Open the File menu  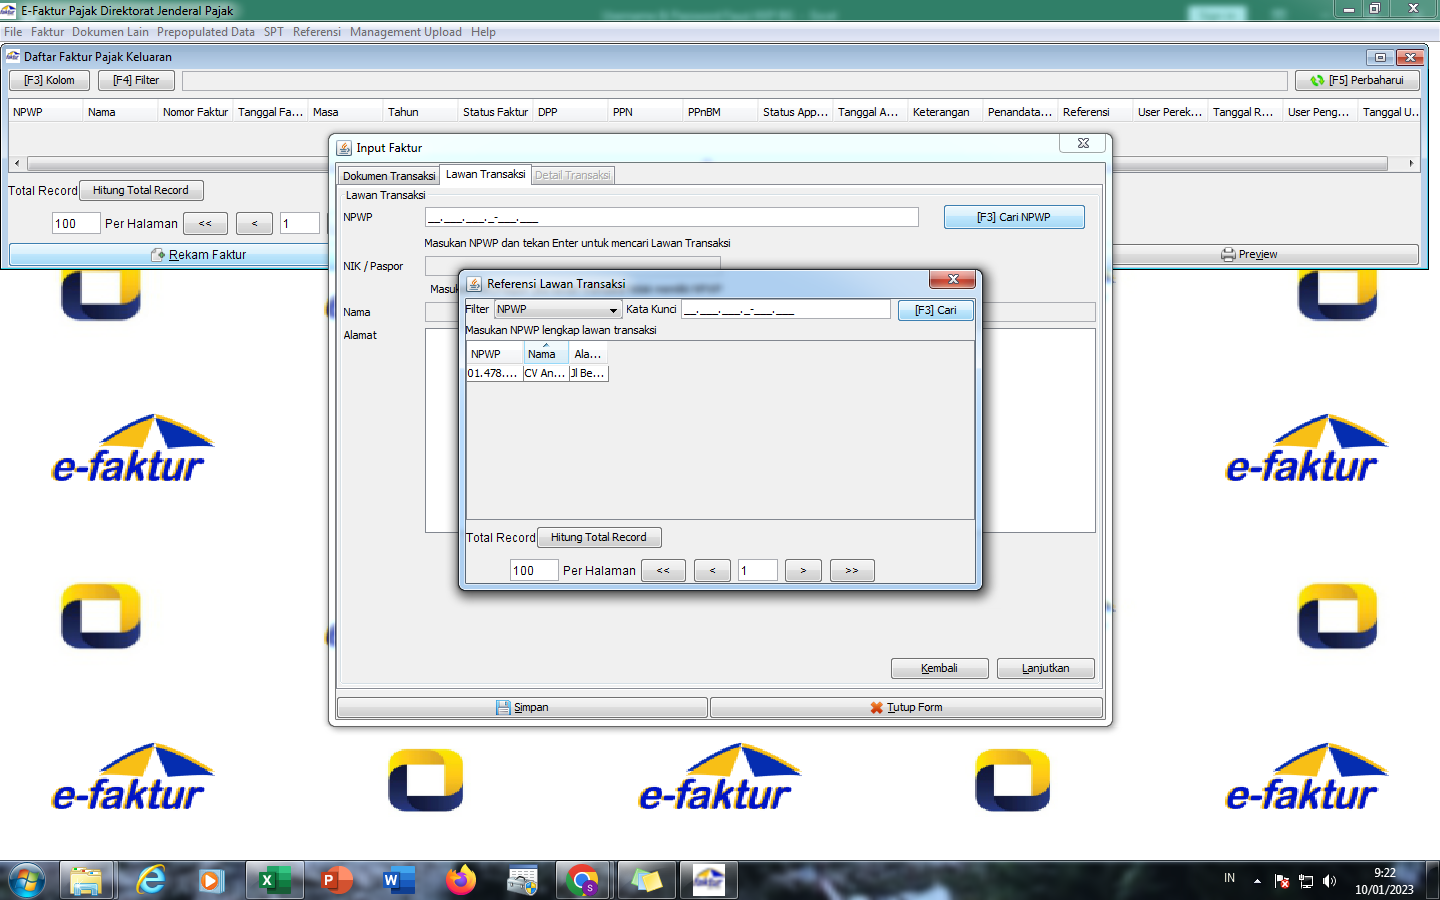[x=13, y=32]
